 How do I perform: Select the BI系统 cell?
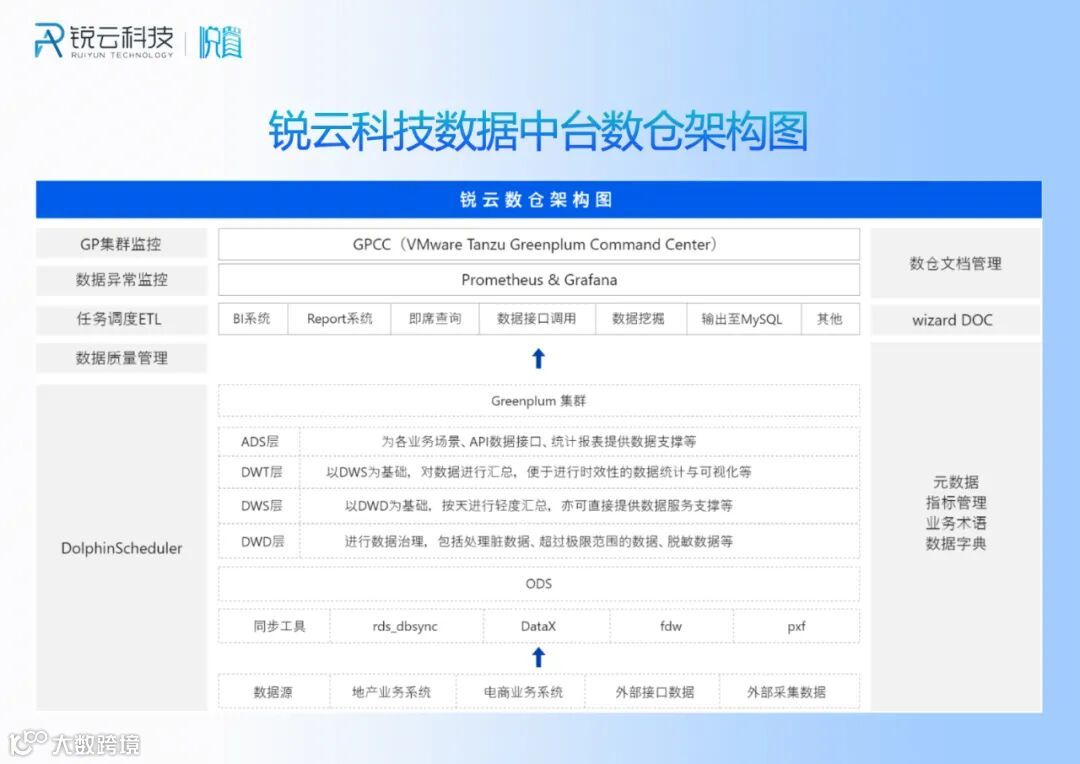252,319
